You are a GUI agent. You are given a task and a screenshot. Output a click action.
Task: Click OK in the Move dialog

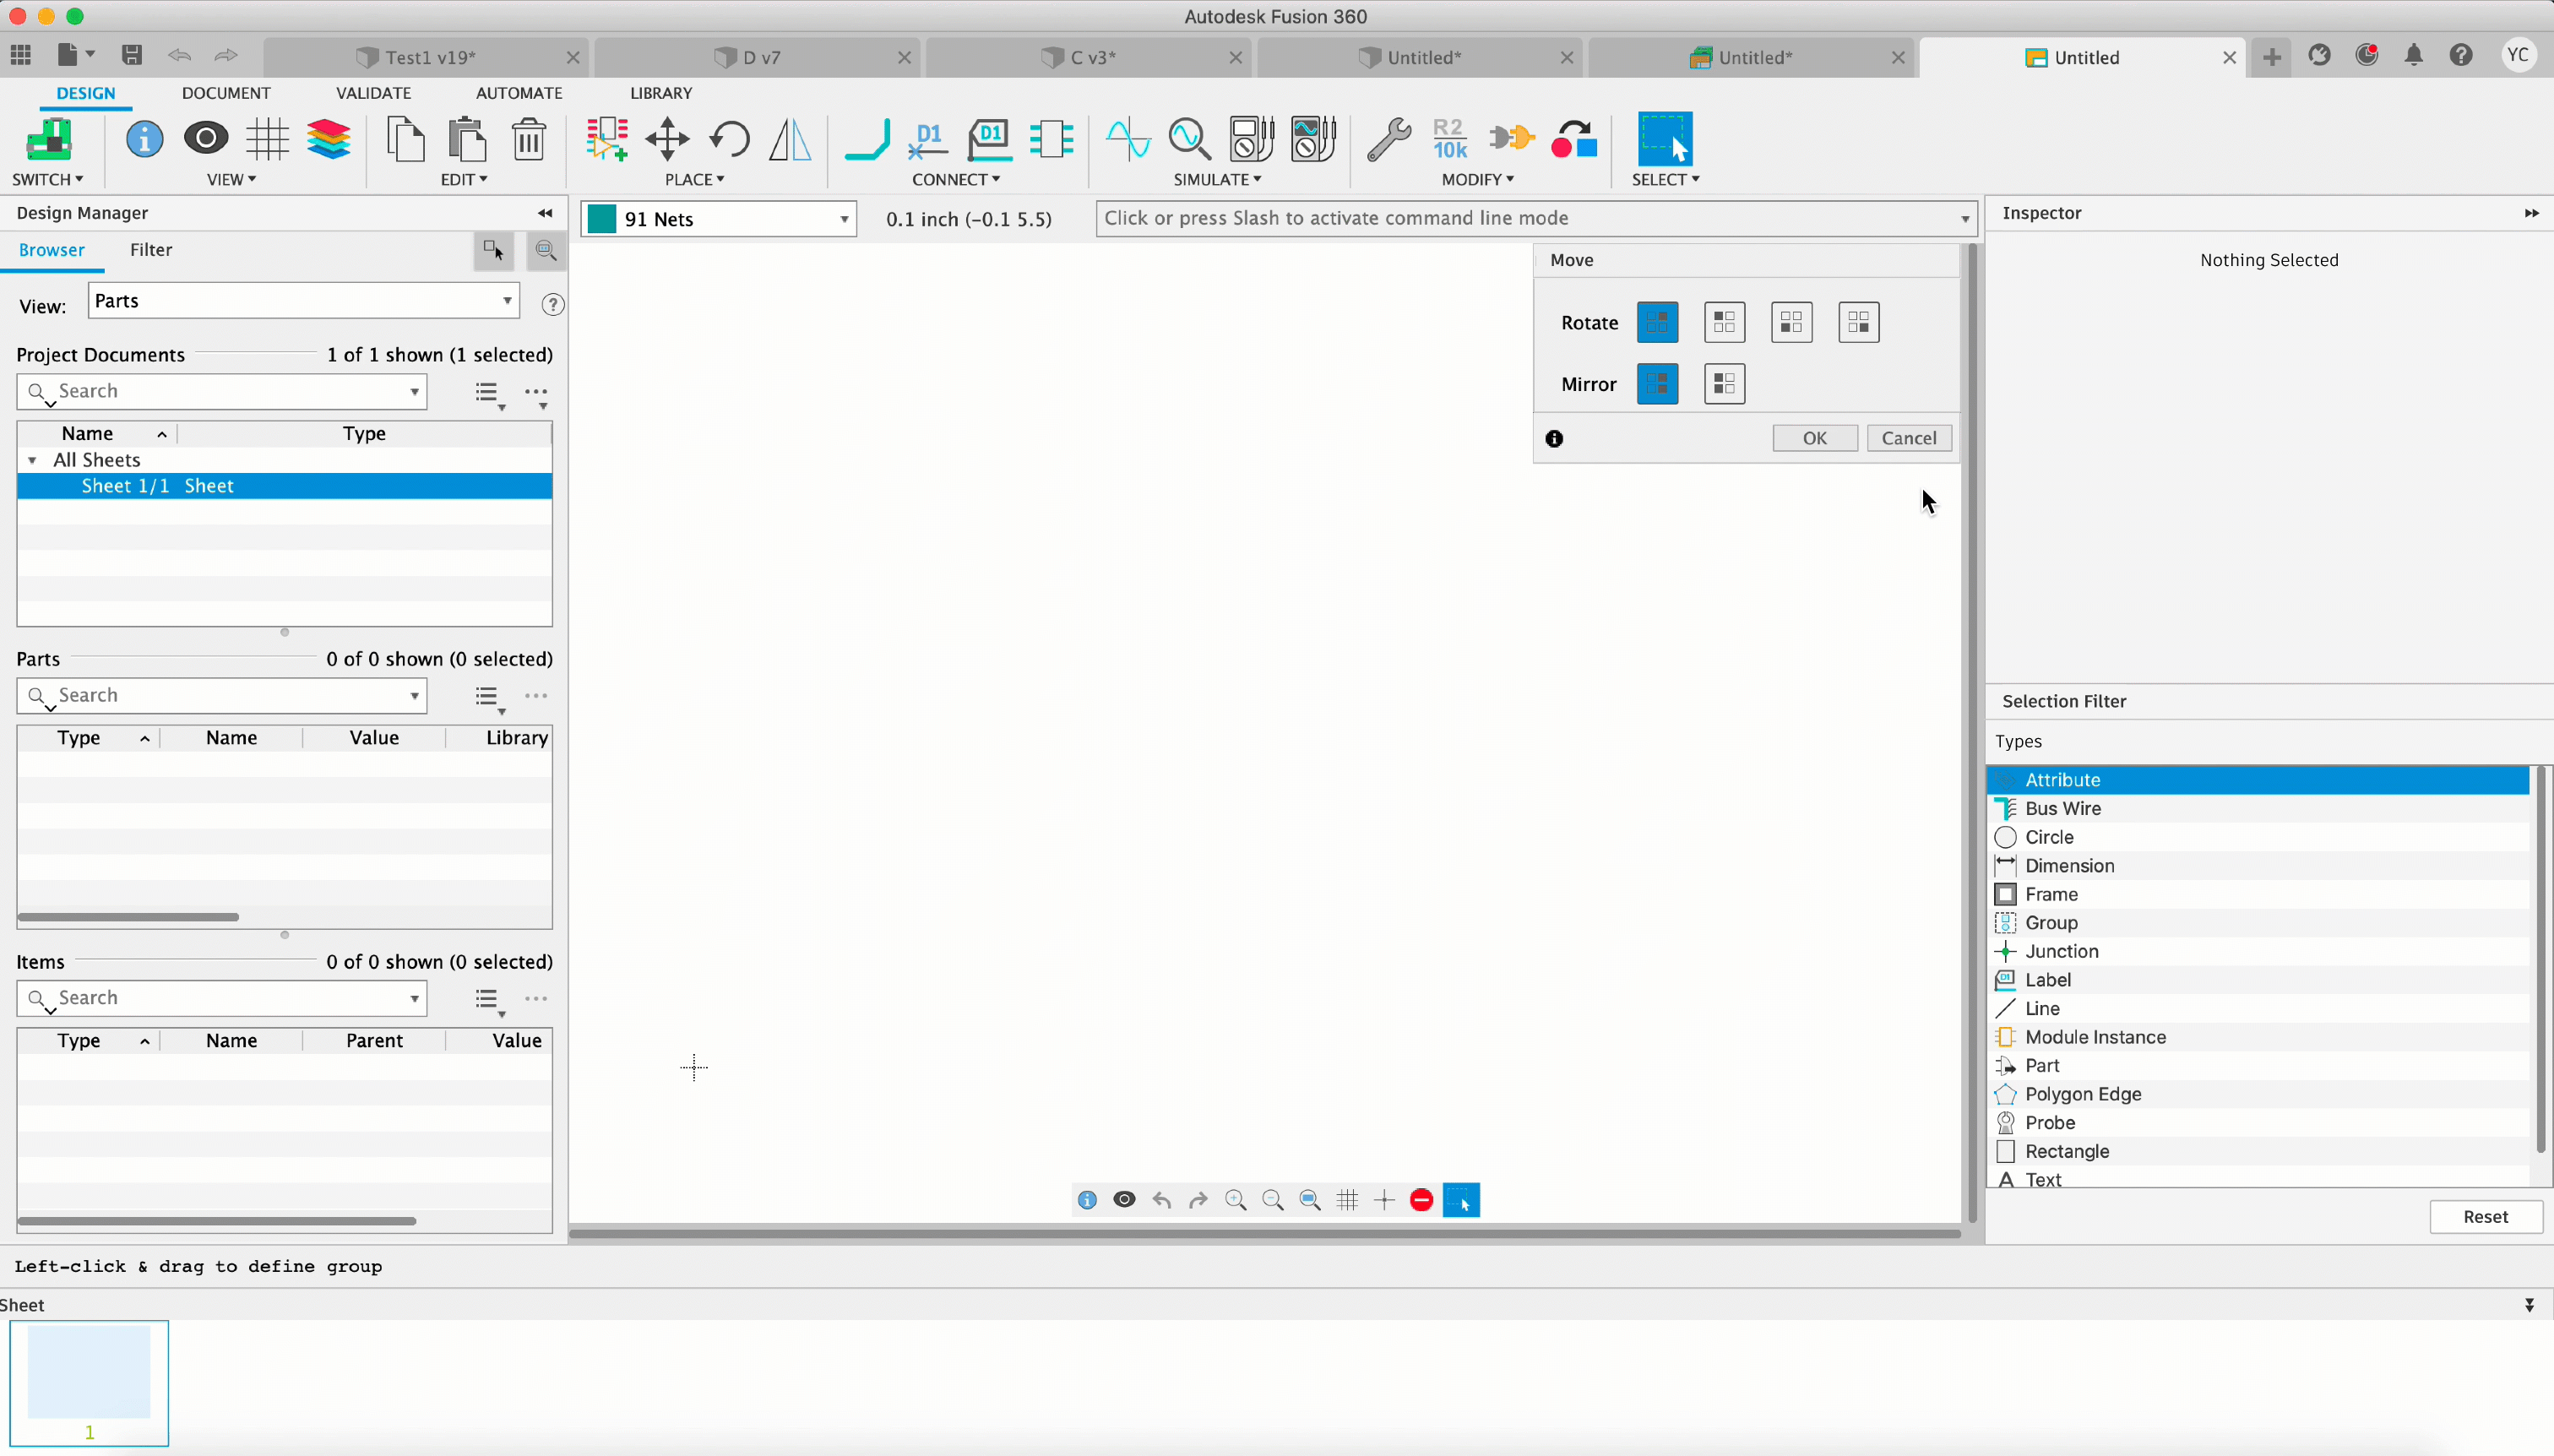(x=1813, y=438)
